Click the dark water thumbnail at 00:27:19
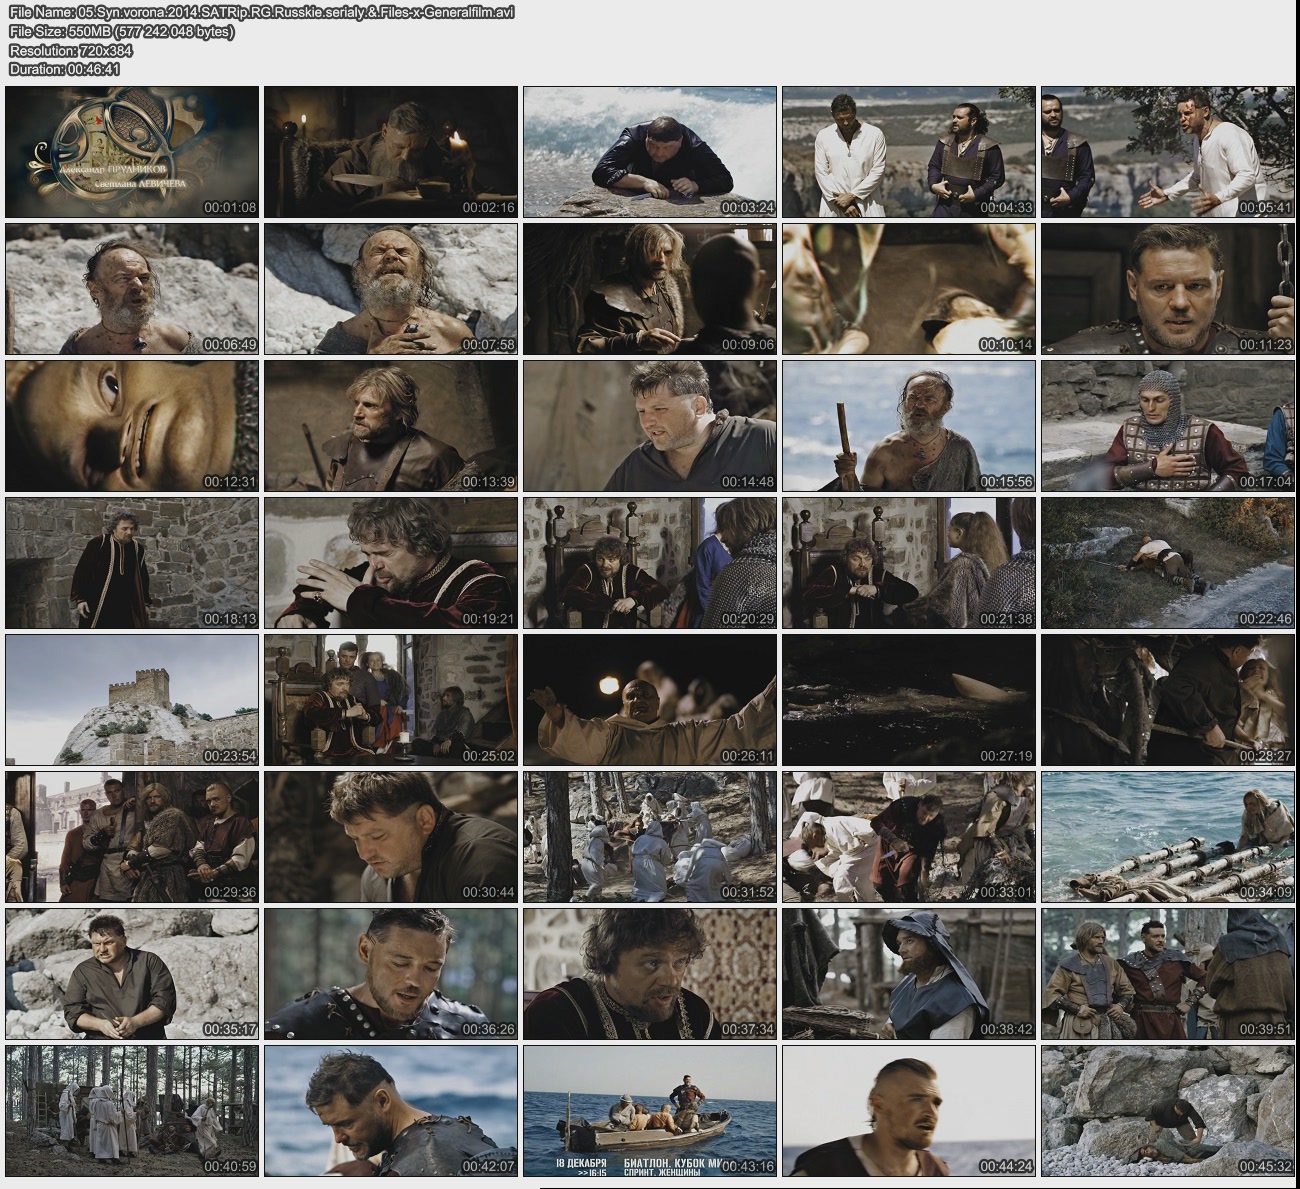The width and height of the screenshot is (1300, 1189). pos(909,700)
